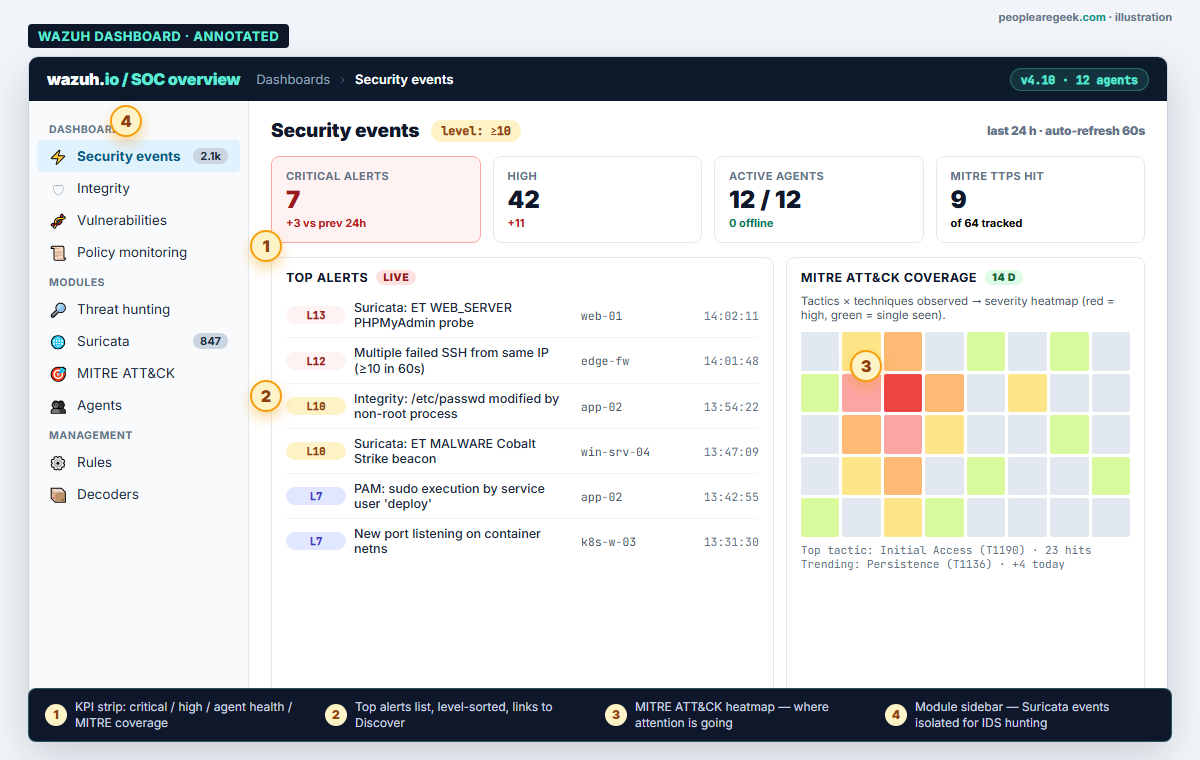Click the L13 level badge

coord(316,316)
